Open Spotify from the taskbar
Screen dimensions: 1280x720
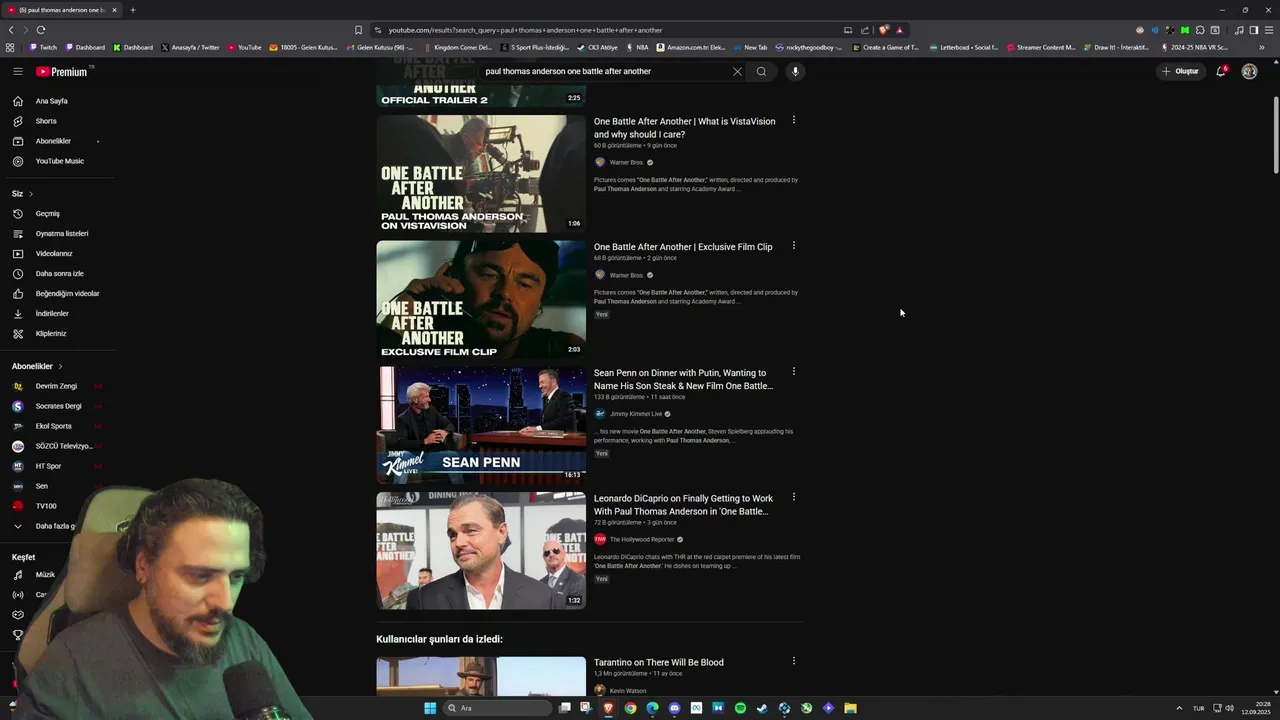pos(740,708)
